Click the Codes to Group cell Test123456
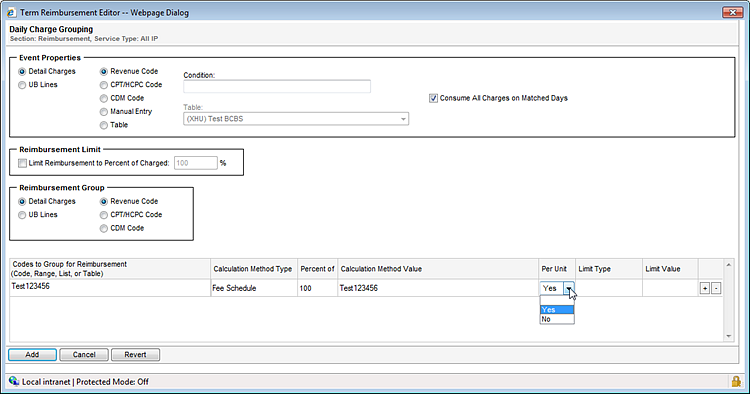Image resolution: width=750 pixels, height=394 pixels. (x=110, y=288)
